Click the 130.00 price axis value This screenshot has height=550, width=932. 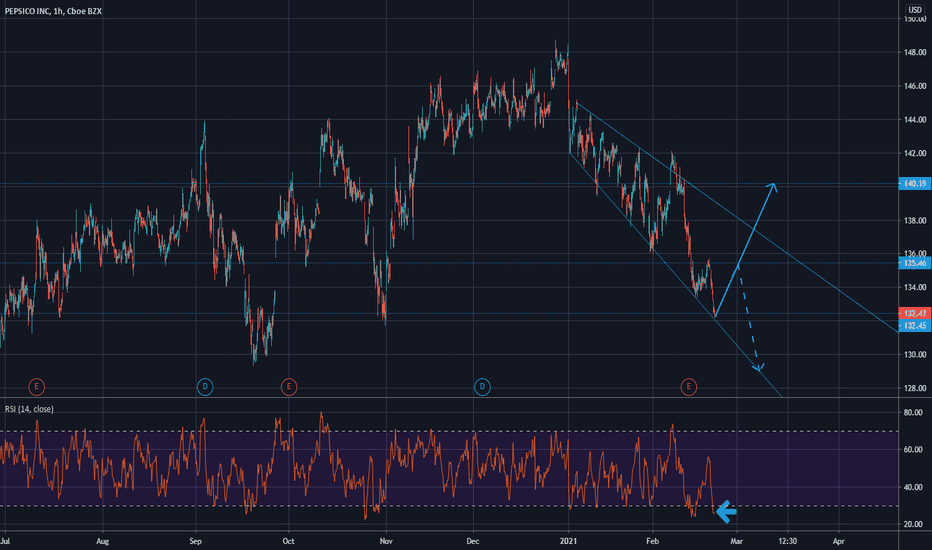coord(915,355)
